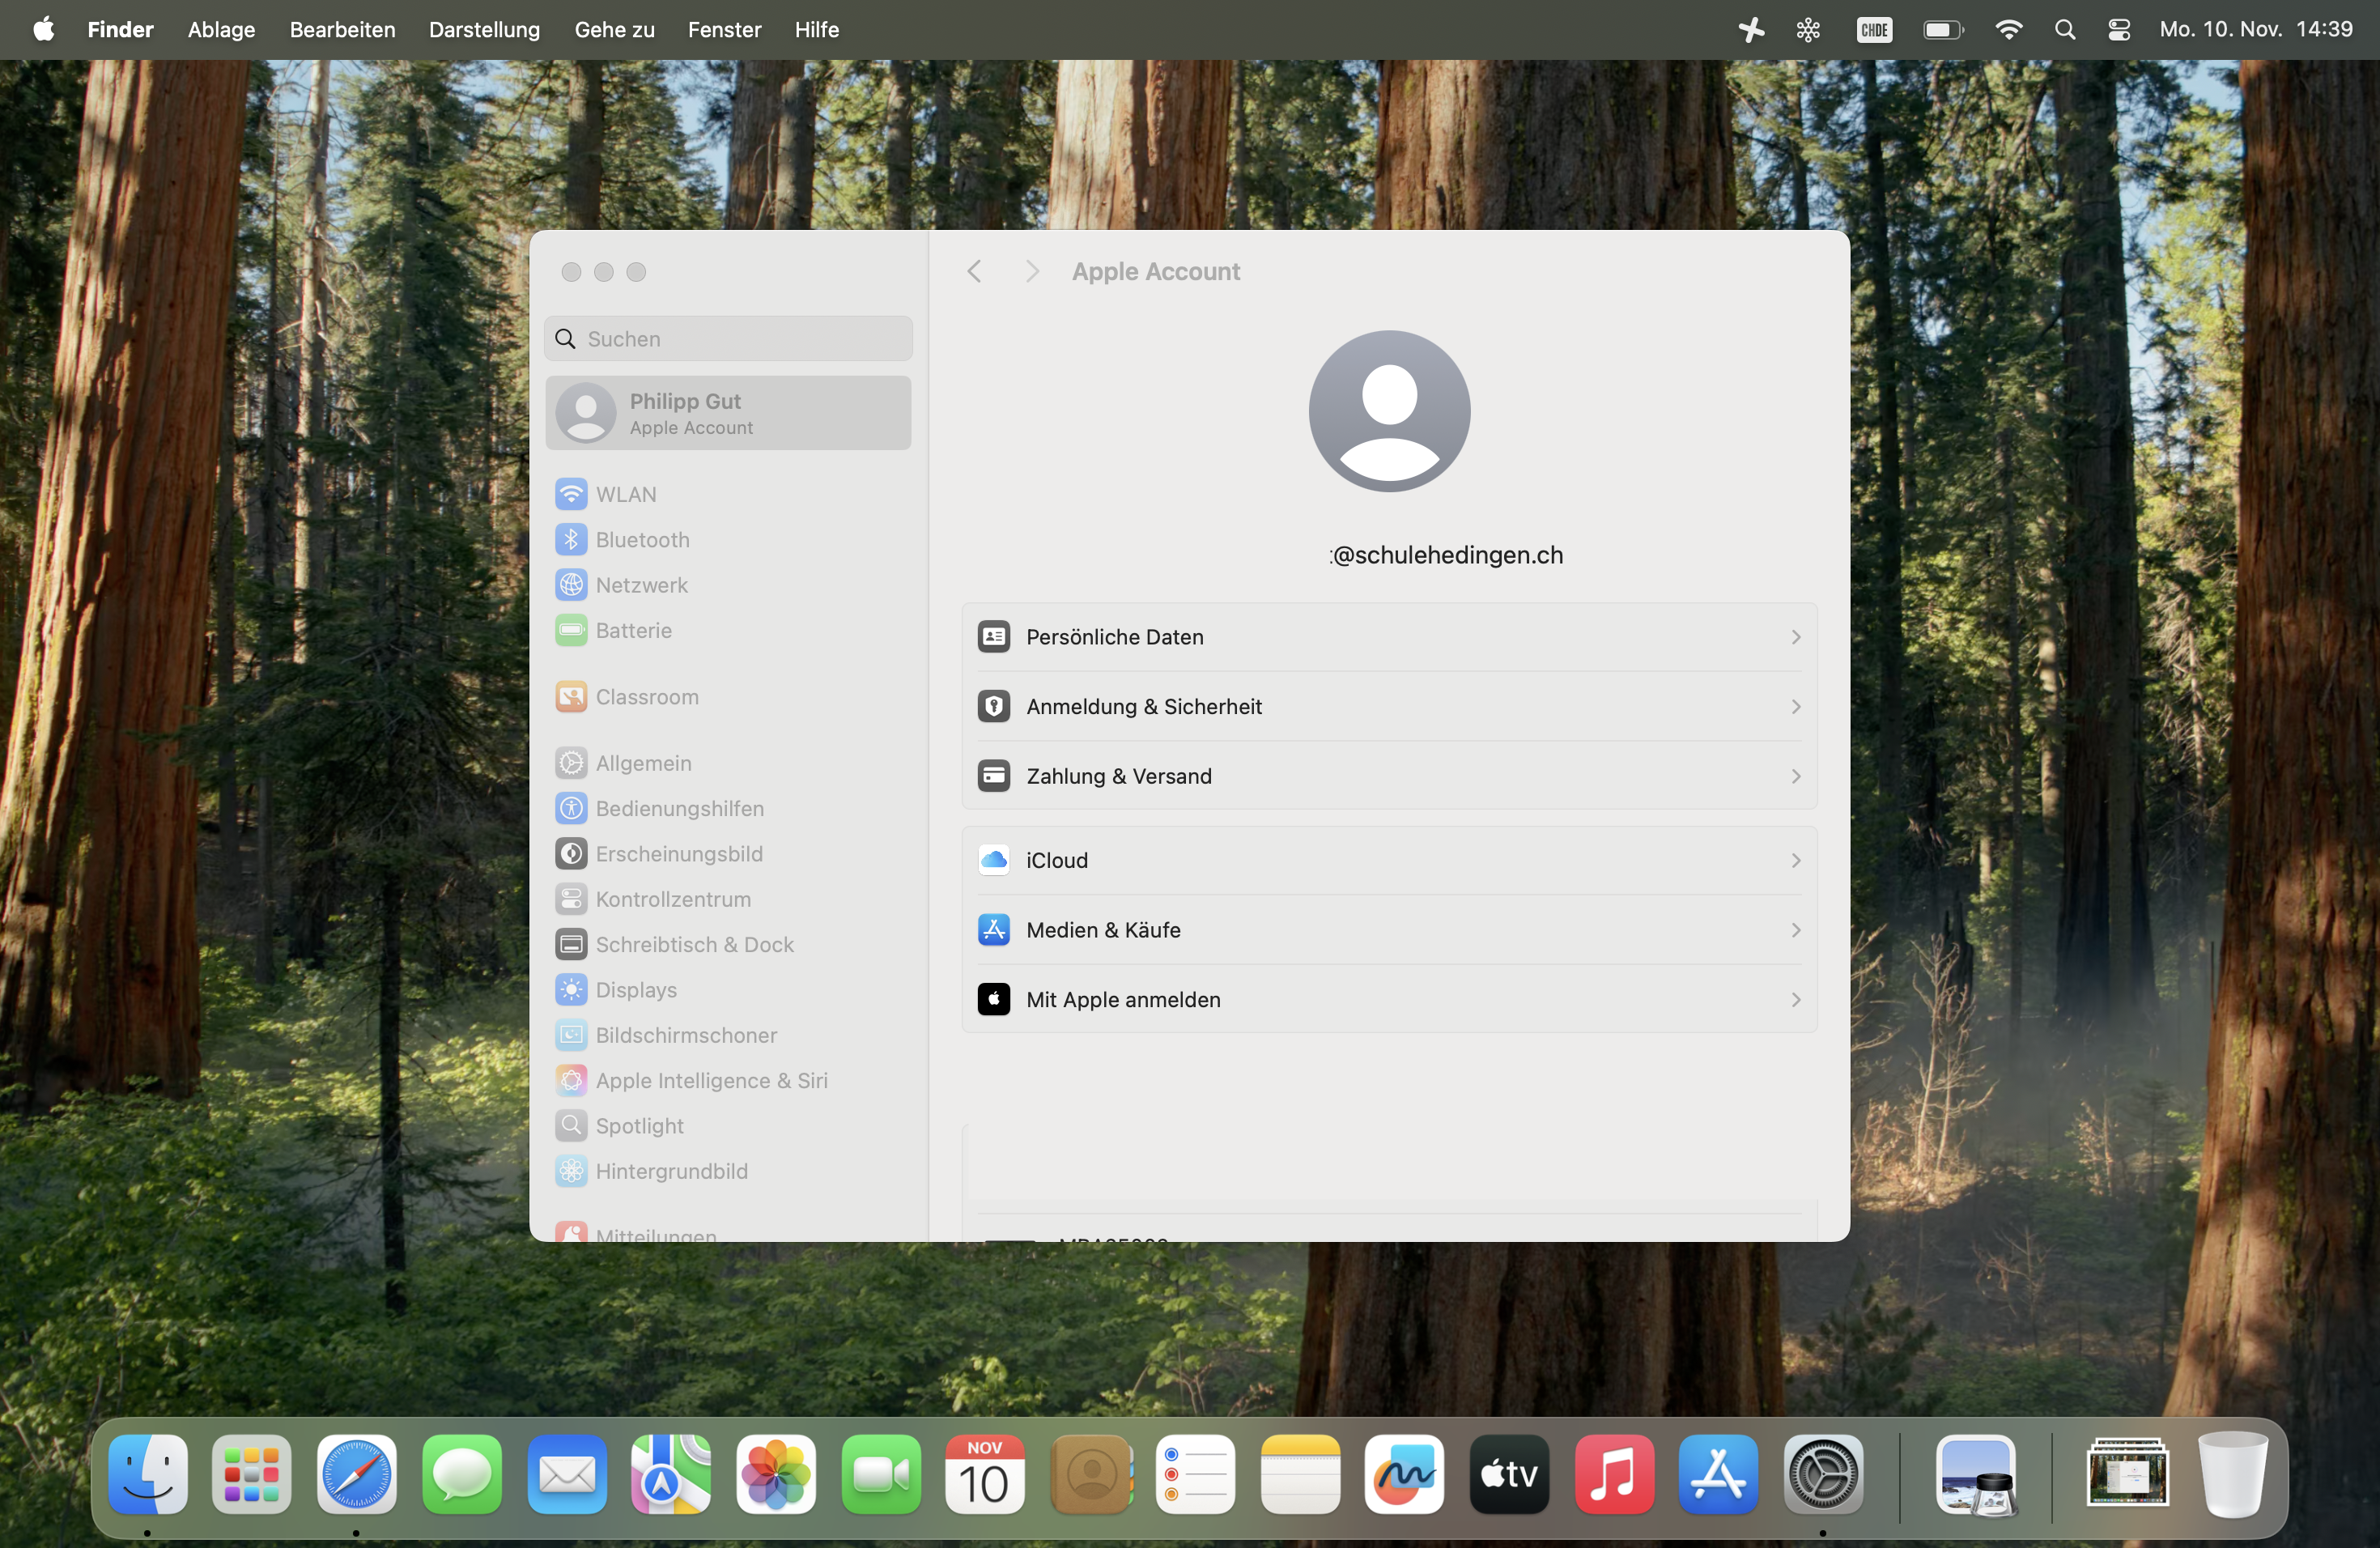
Task: Click the Freeform app in Dock
Action: 1403,1474
